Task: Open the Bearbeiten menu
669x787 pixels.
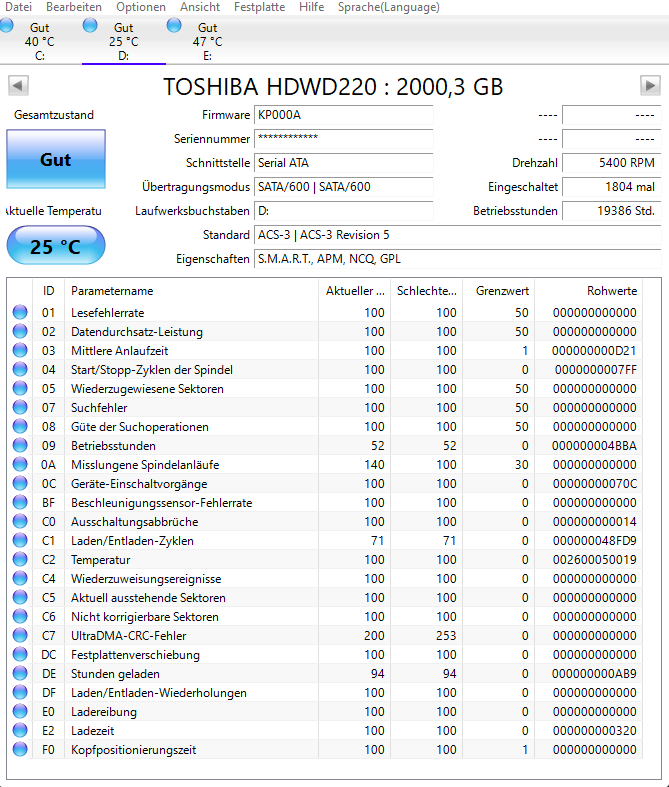Action: click(x=74, y=7)
